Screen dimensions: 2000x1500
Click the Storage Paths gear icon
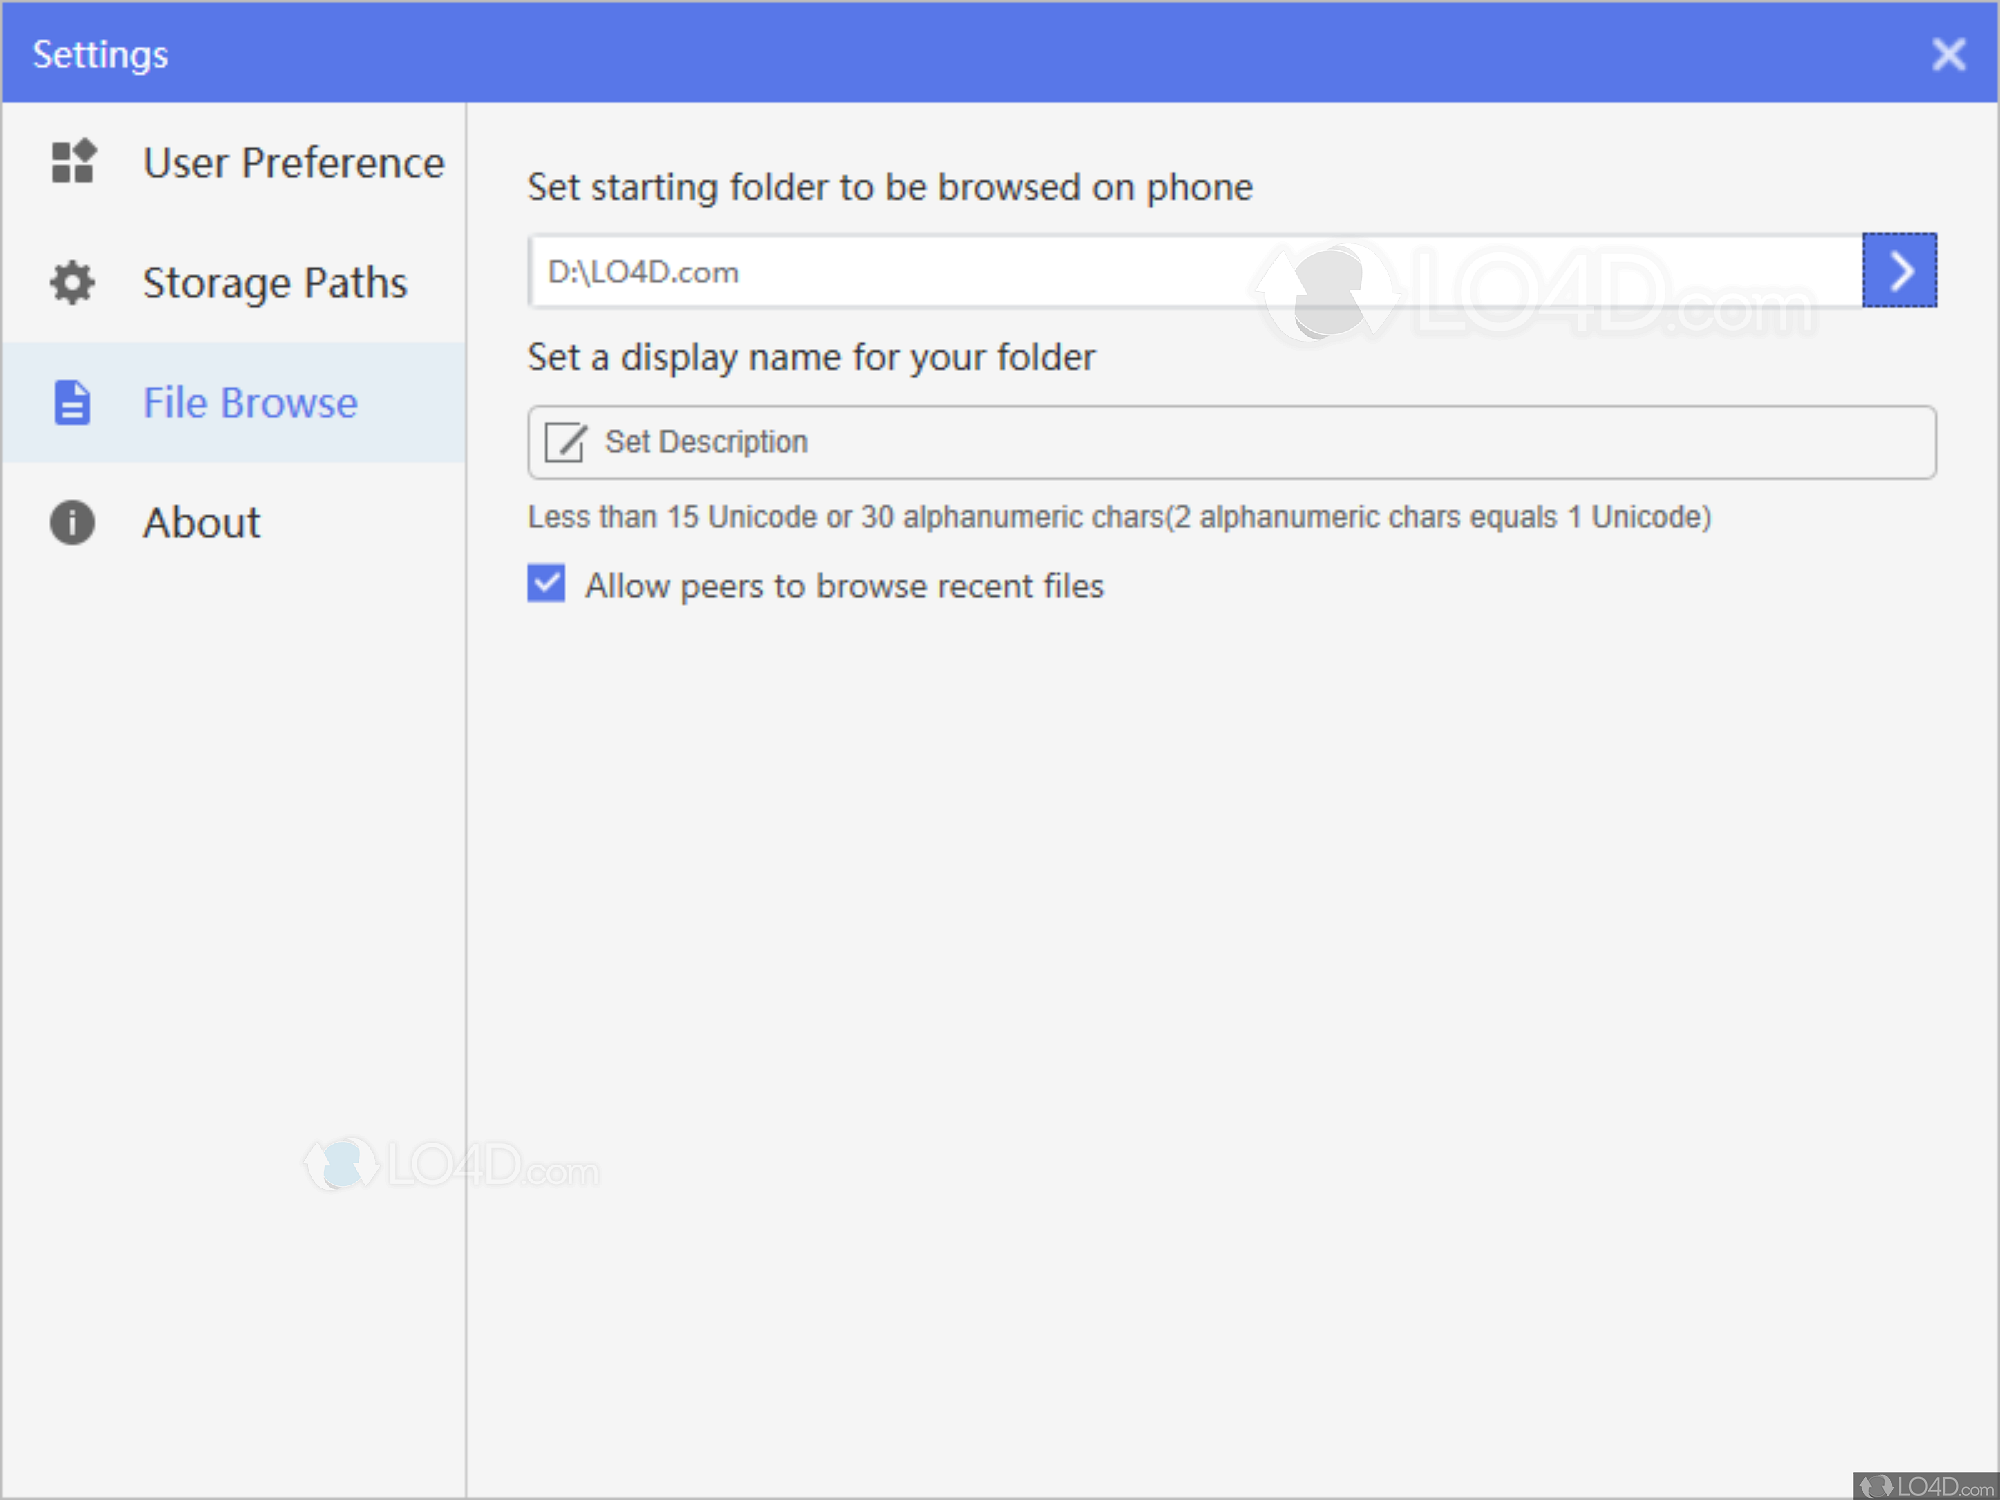point(73,283)
